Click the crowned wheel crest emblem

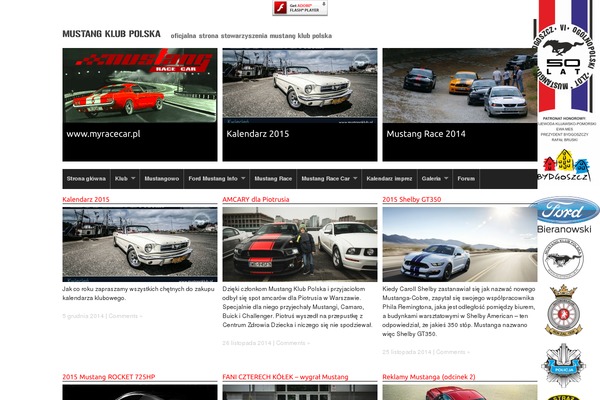(x=563, y=310)
